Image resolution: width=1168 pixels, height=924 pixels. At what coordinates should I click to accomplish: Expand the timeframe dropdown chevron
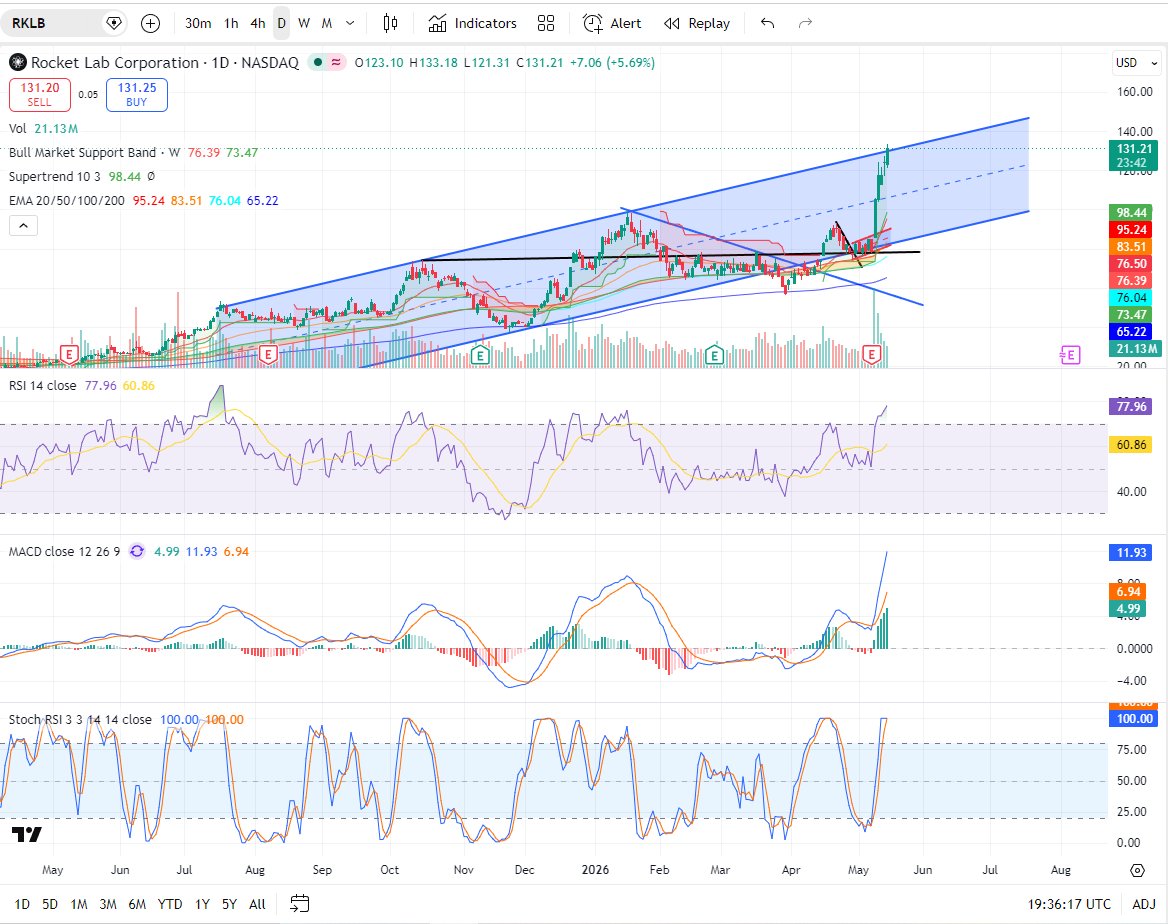point(350,23)
